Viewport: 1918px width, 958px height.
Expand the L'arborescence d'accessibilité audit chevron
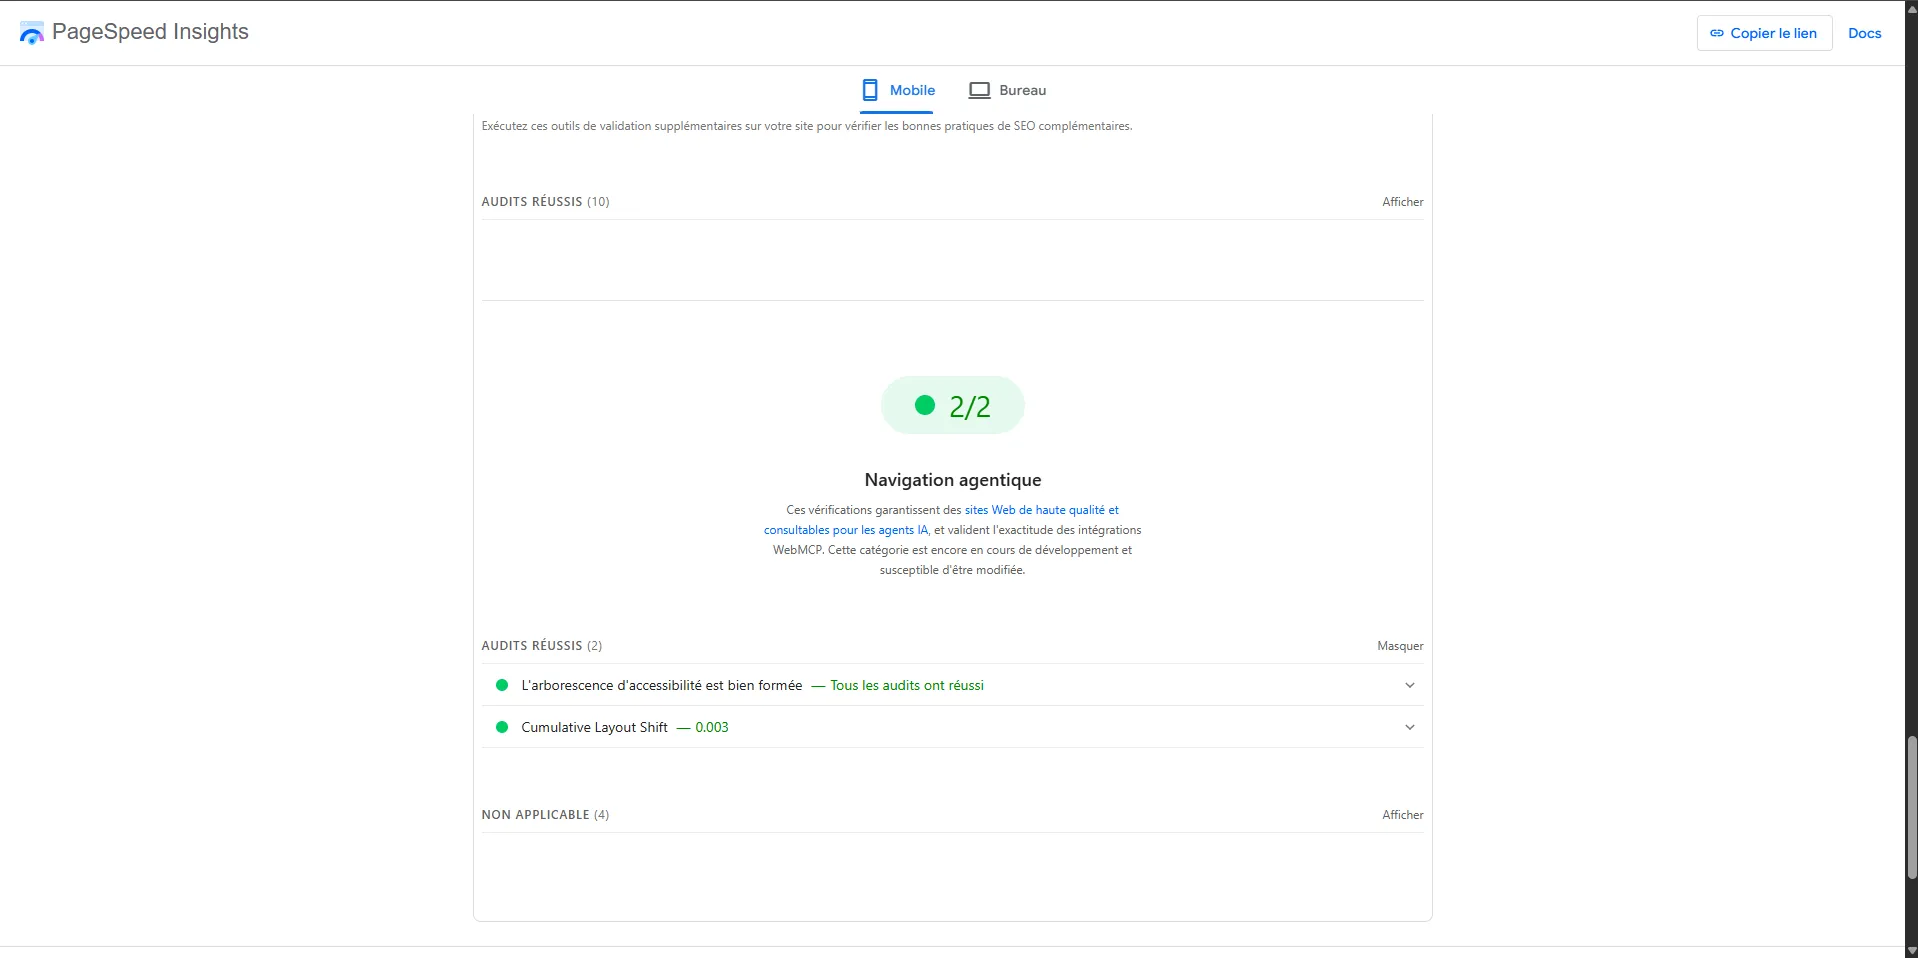point(1410,685)
